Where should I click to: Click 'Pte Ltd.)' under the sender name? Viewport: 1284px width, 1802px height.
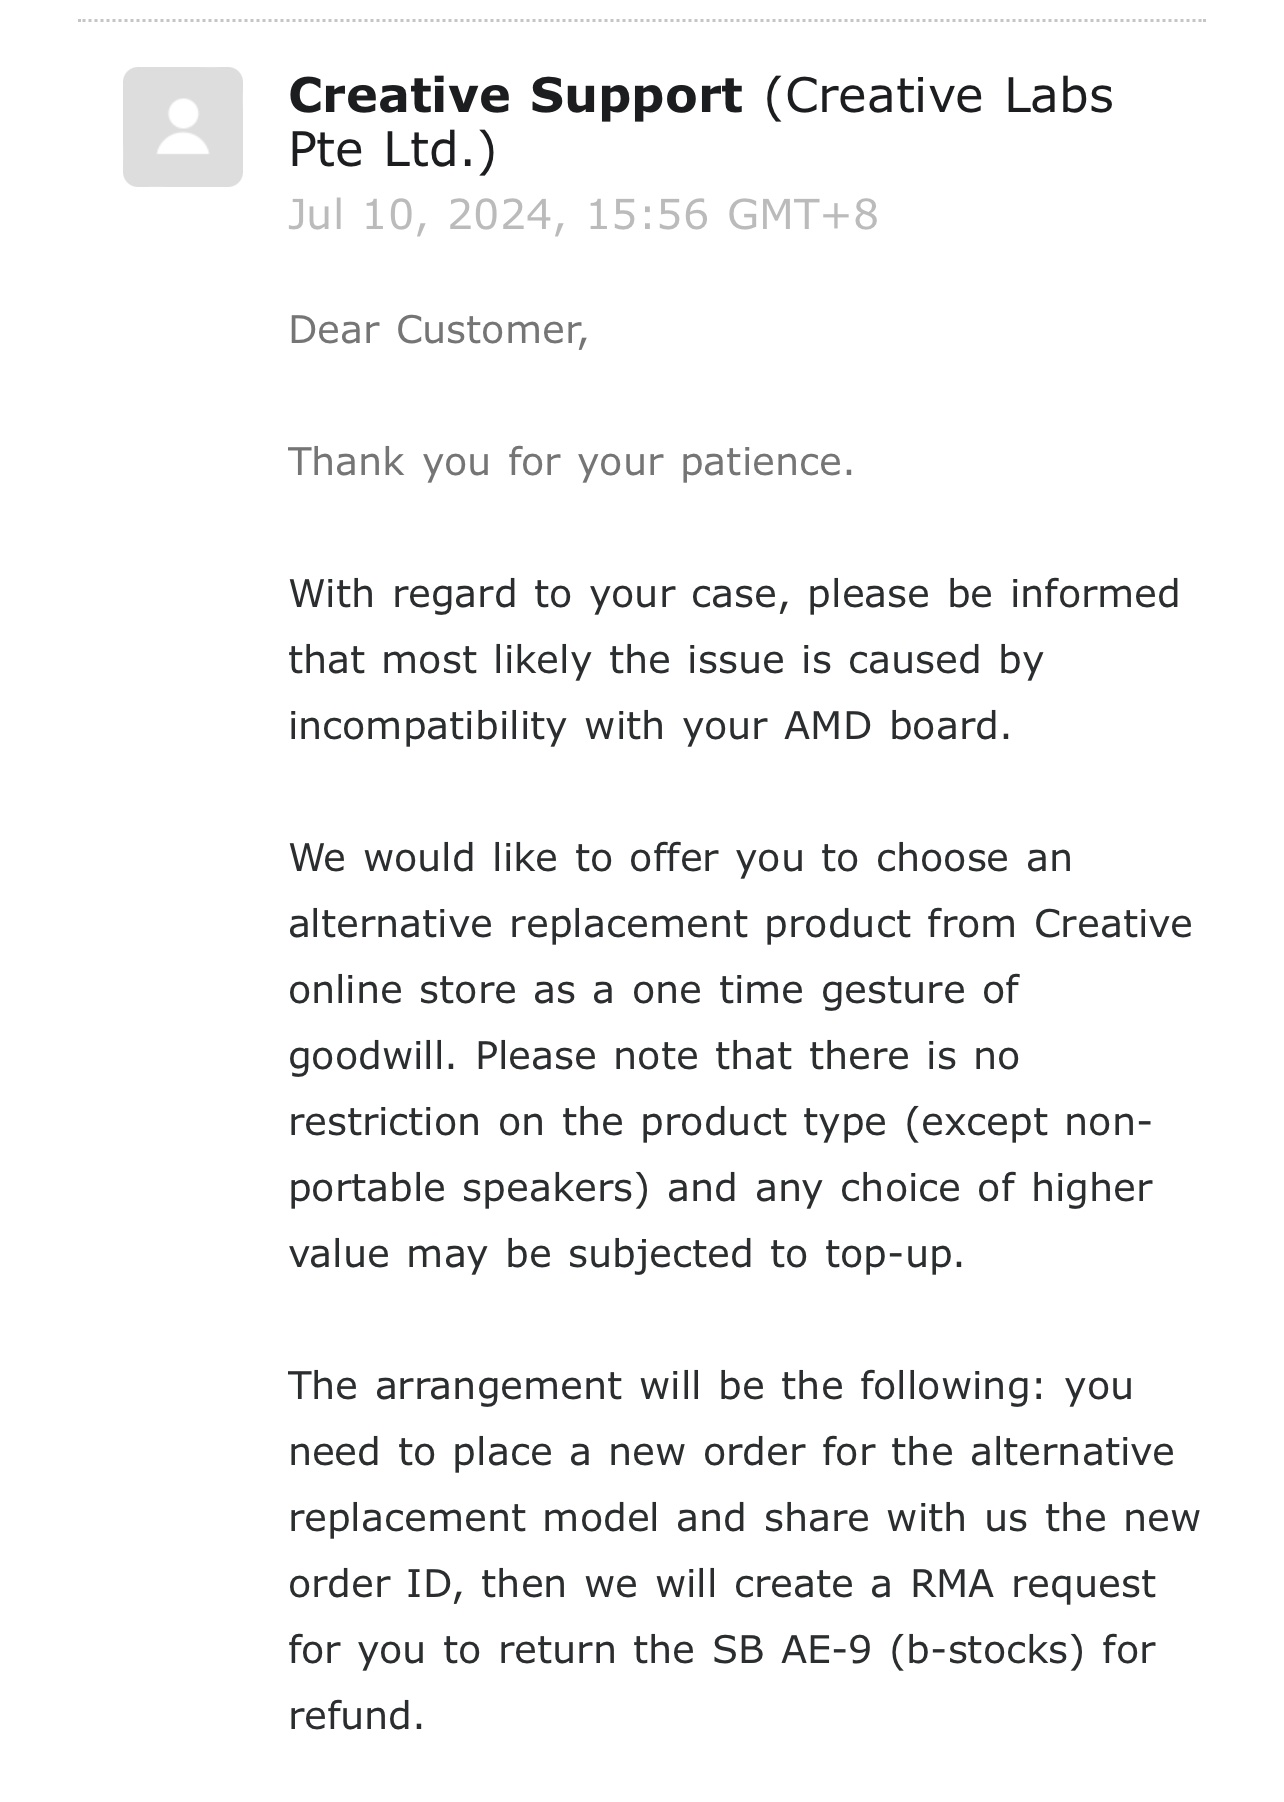pyautogui.click(x=392, y=151)
